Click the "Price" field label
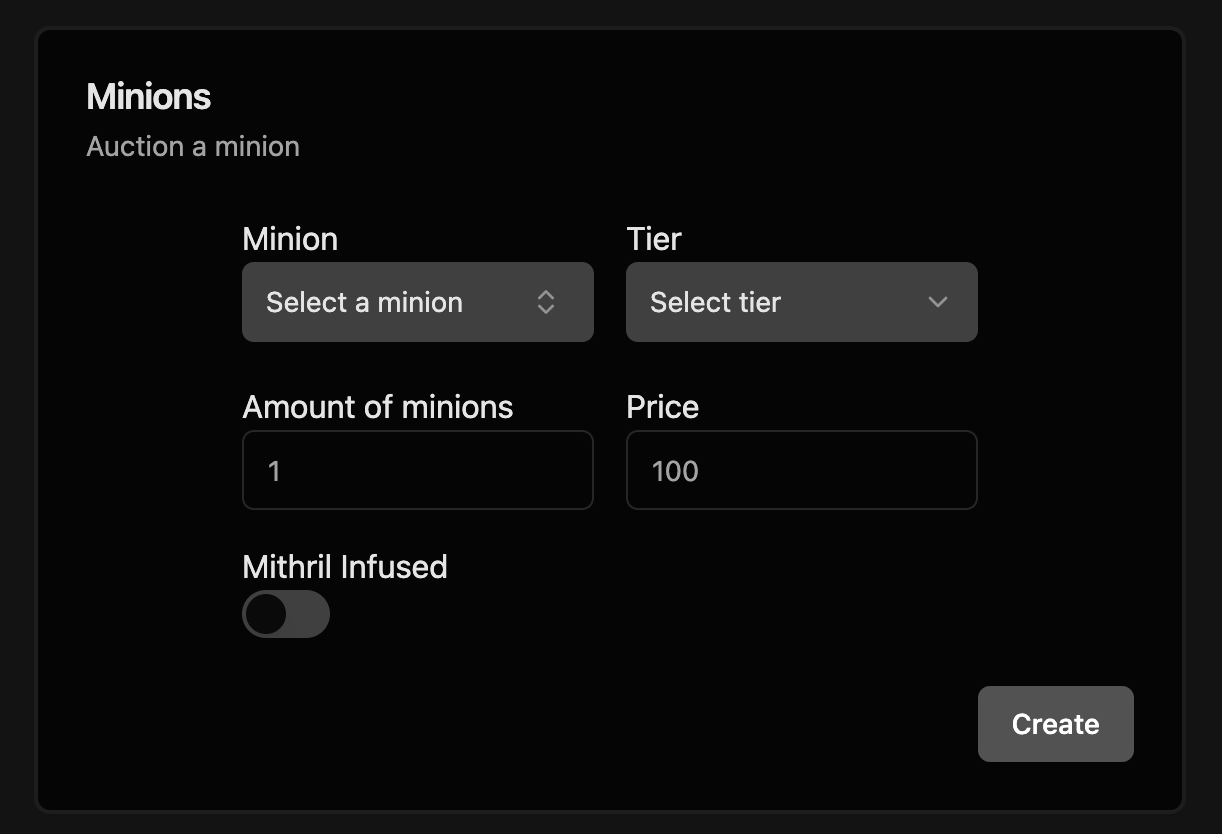The image size is (1222, 834). point(662,407)
